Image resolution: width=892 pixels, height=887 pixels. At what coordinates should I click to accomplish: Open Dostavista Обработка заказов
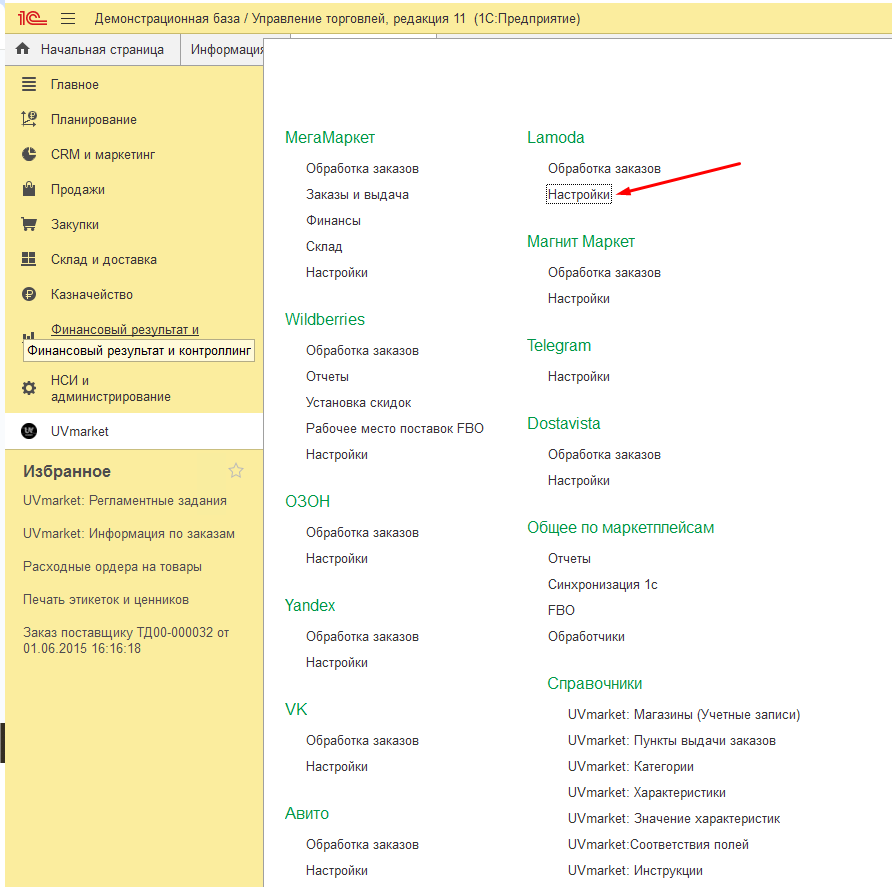(604, 455)
